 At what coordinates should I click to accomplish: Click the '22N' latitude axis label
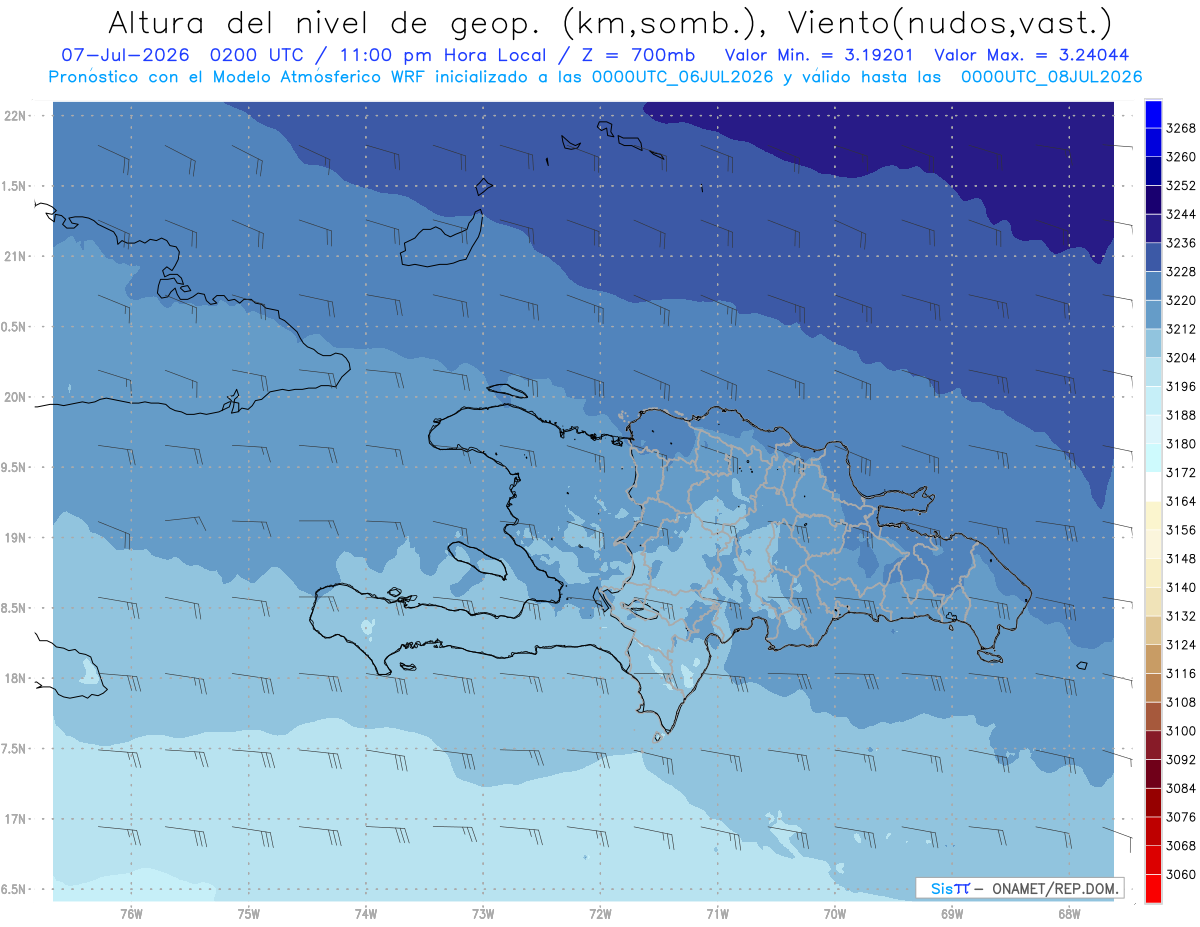[x=16, y=115]
